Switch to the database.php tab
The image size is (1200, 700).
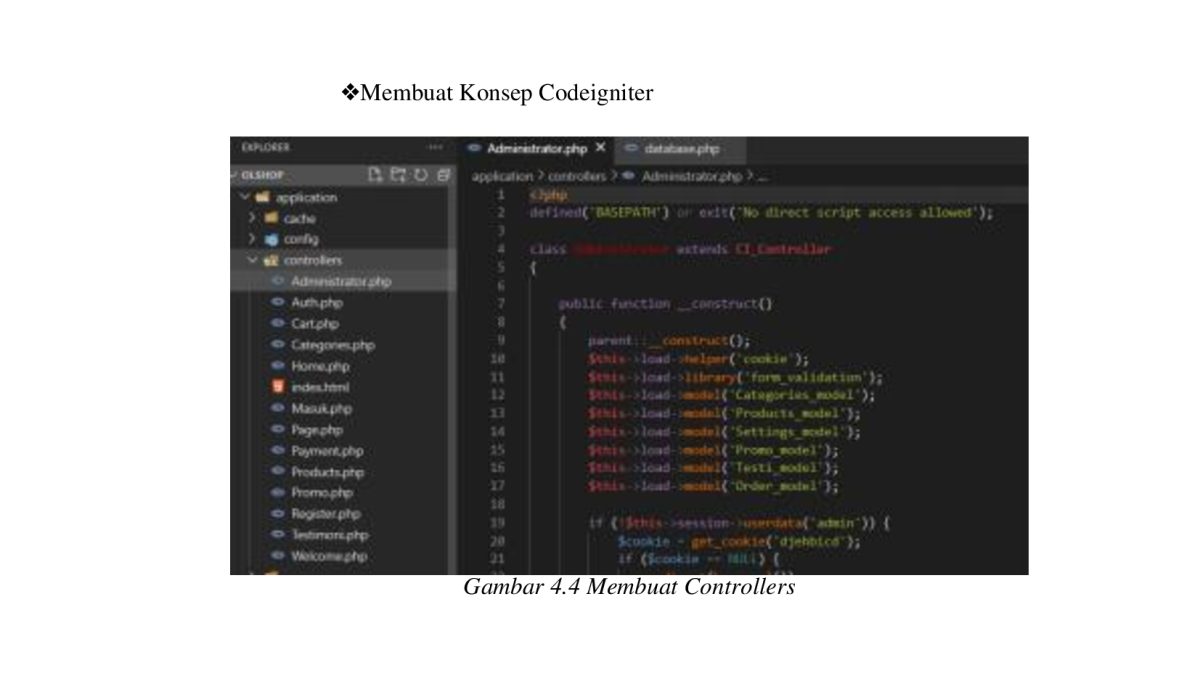pyautogui.click(x=680, y=149)
